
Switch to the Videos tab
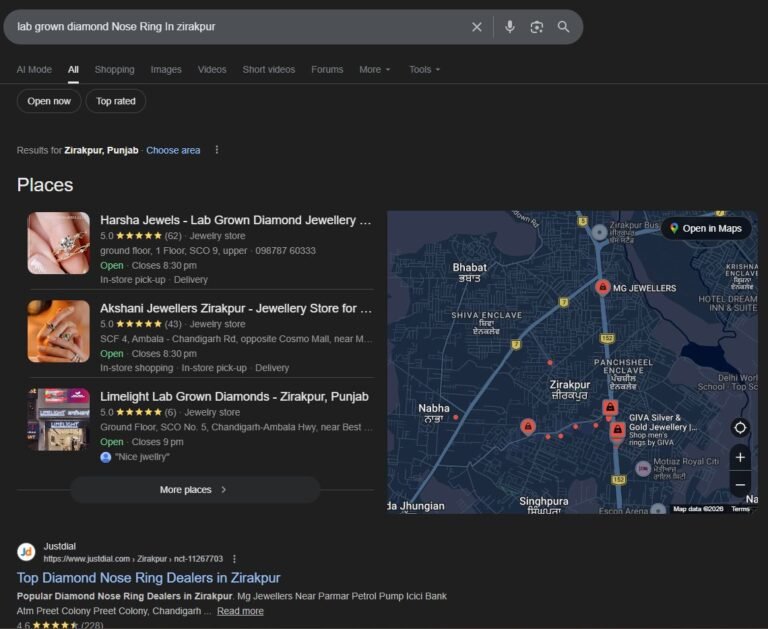212,70
